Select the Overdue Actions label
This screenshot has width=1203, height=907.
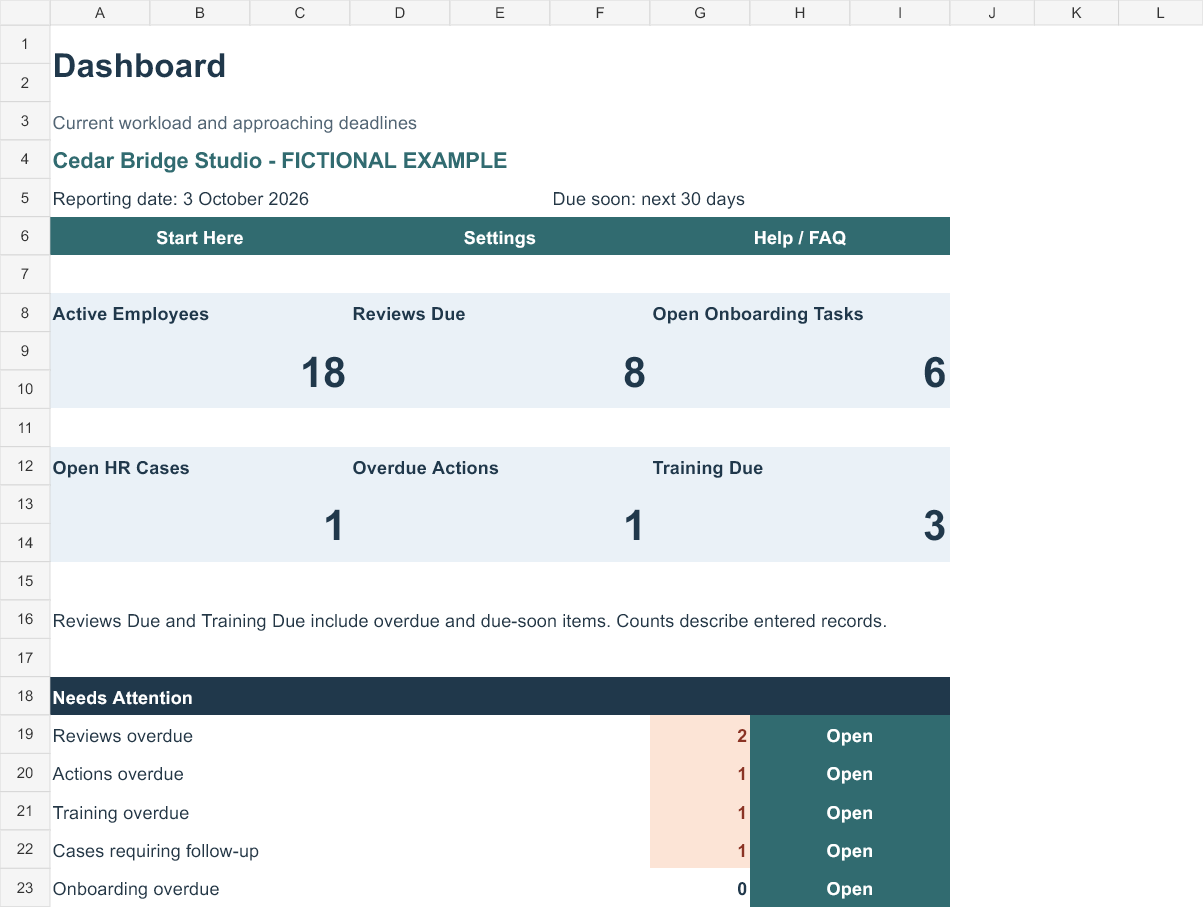tap(425, 468)
